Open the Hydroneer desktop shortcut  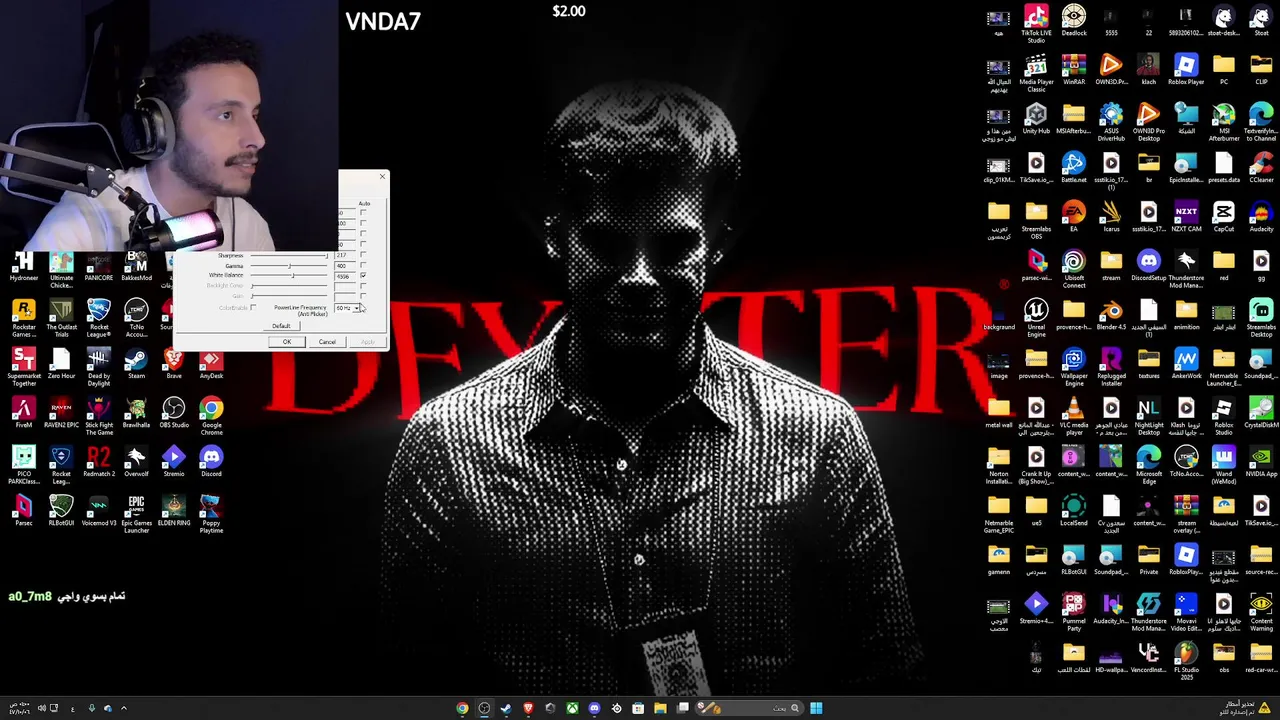[x=24, y=267]
